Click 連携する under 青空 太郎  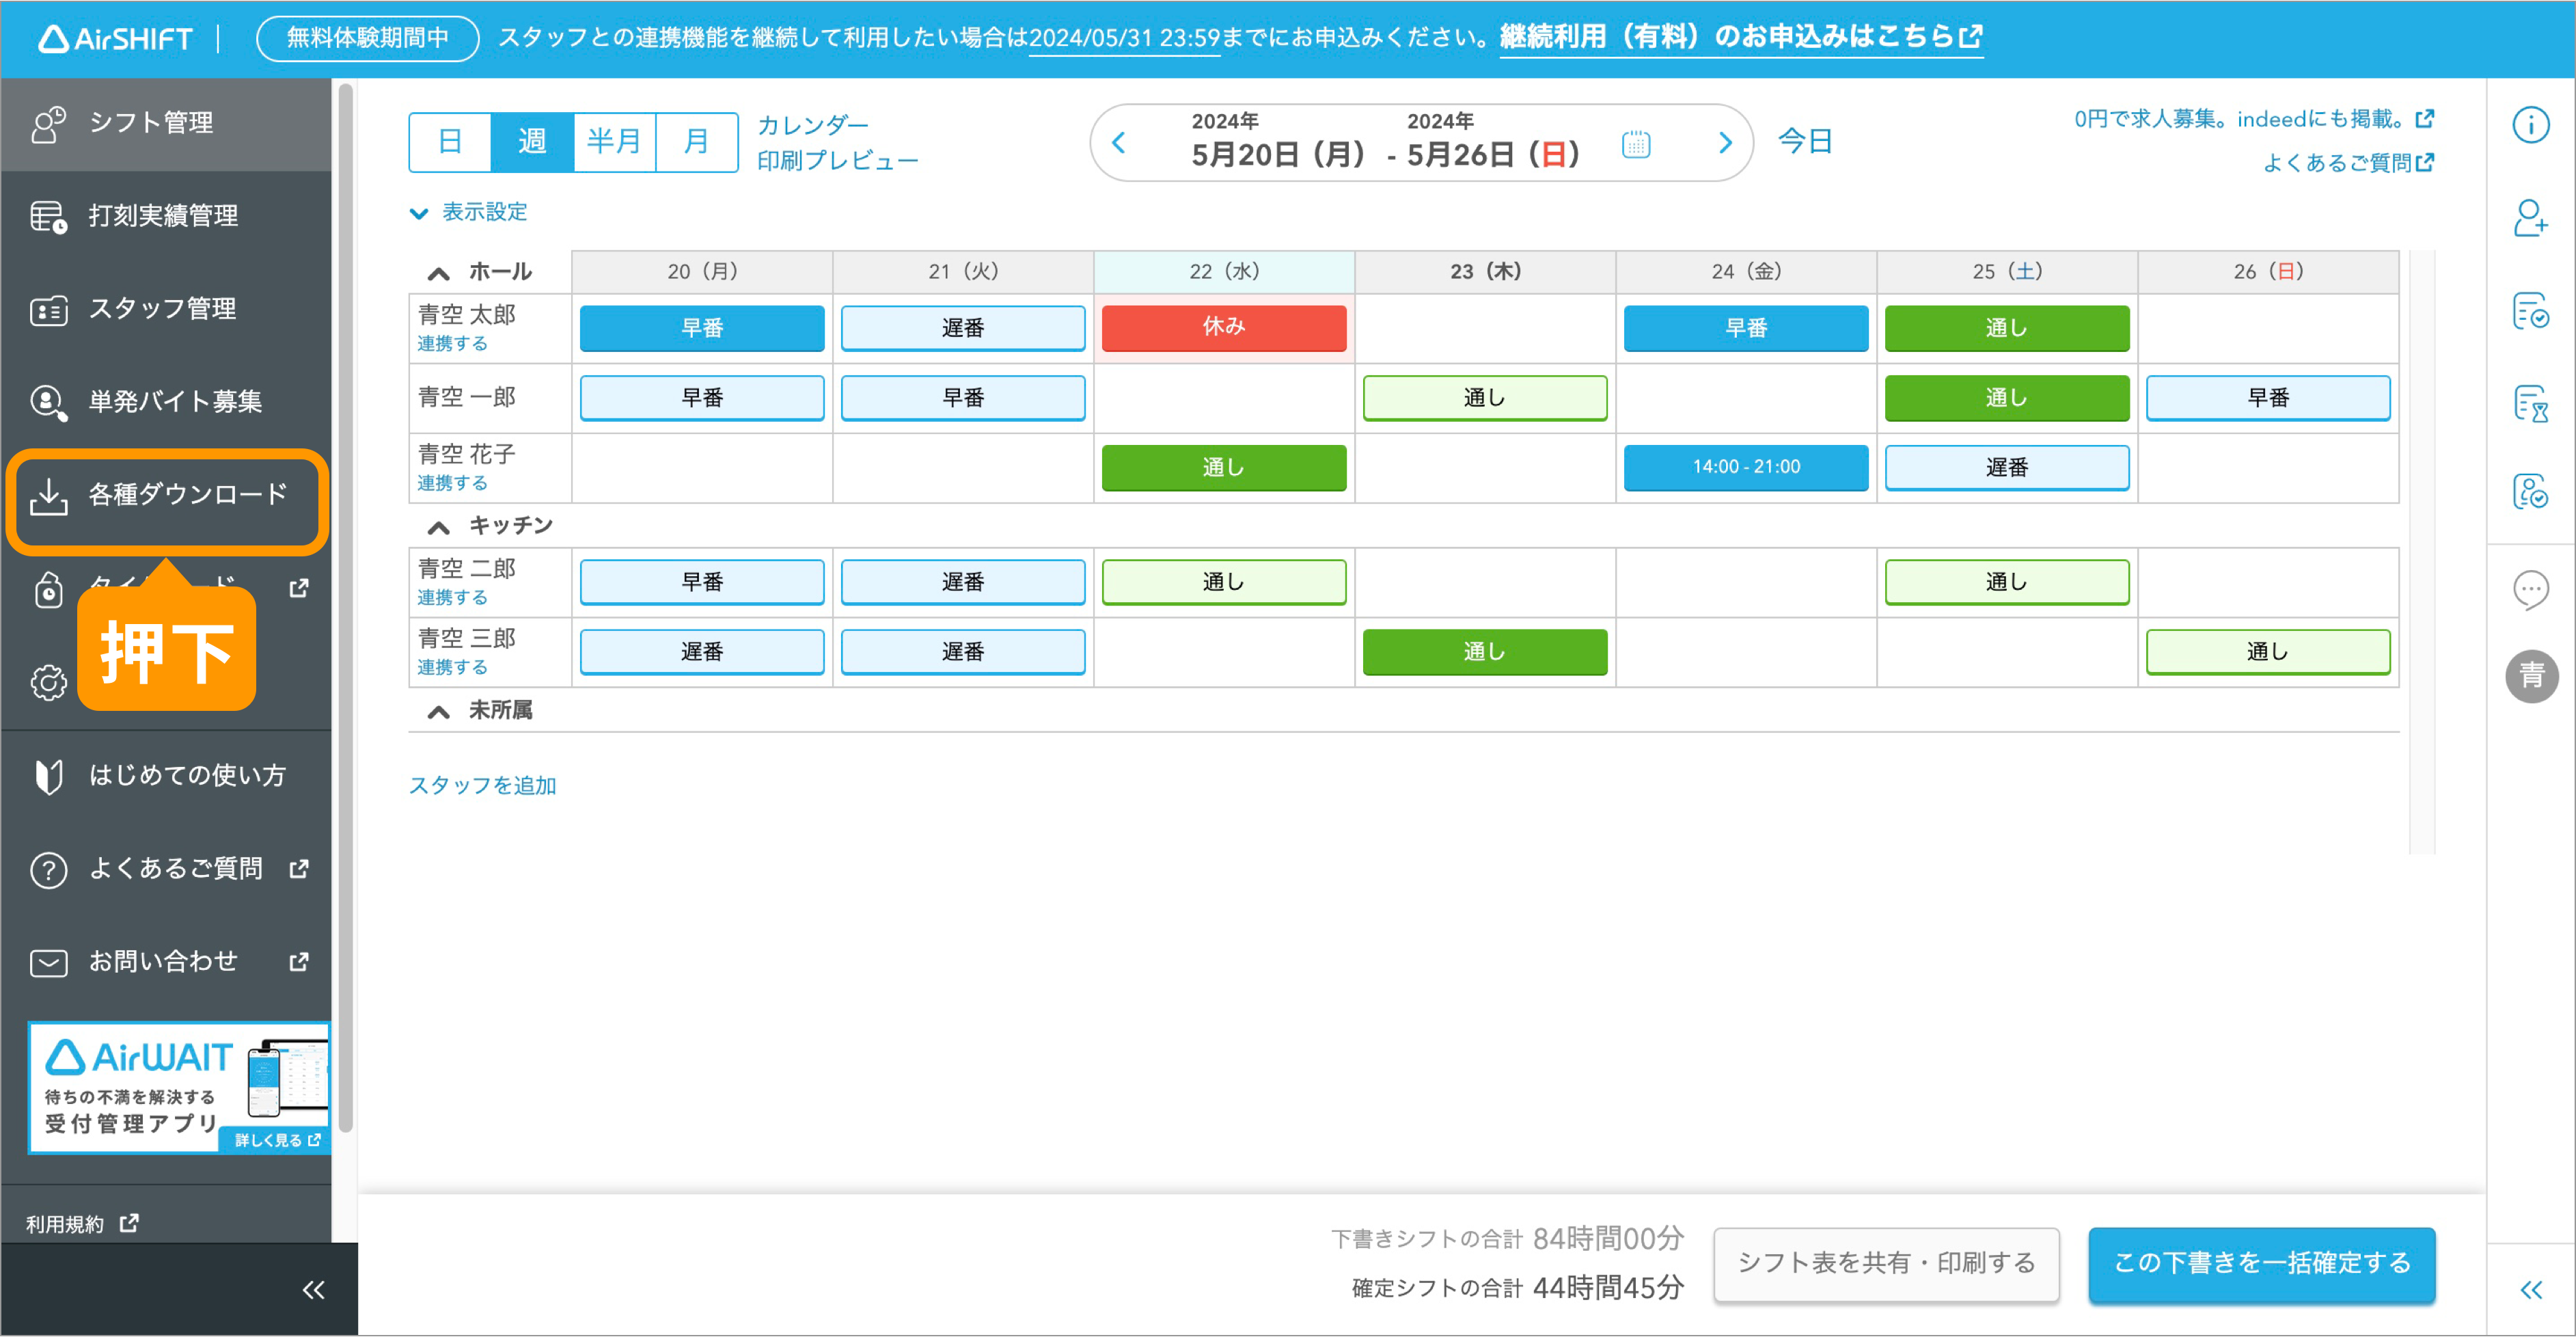[x=452, y=344]
